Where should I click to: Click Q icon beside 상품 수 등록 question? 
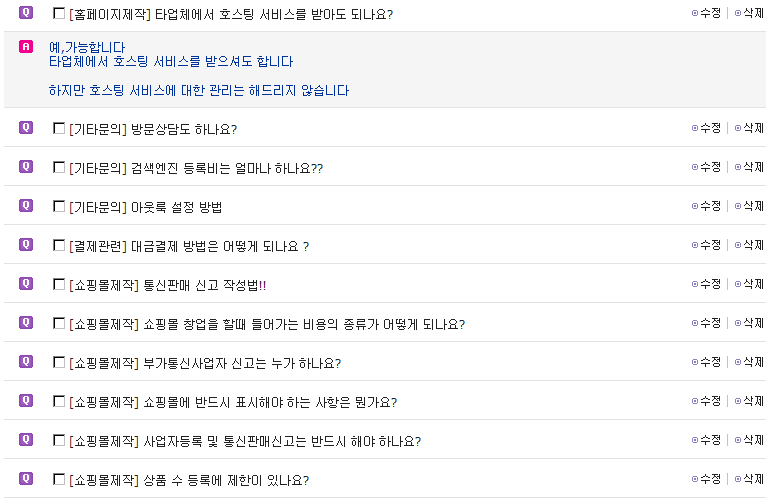pos(26,479)
